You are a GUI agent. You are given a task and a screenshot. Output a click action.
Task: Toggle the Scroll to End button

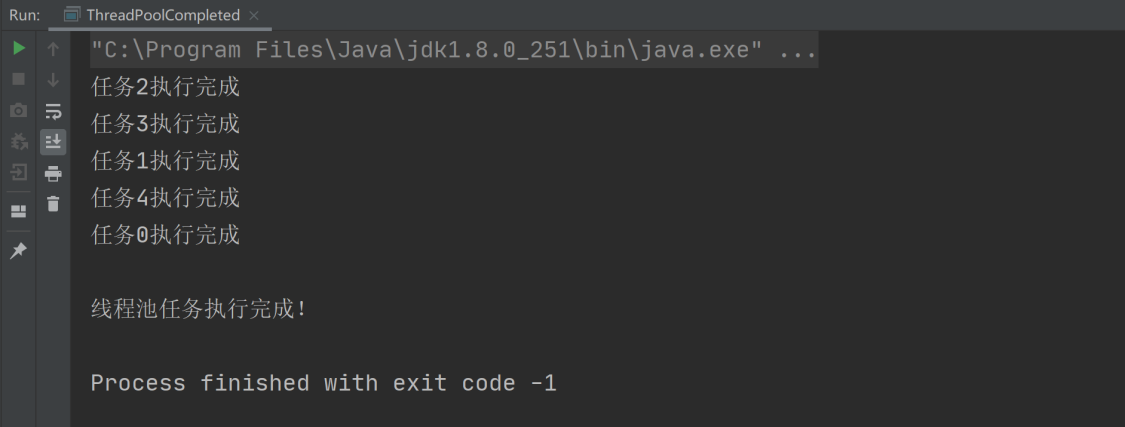53,142
